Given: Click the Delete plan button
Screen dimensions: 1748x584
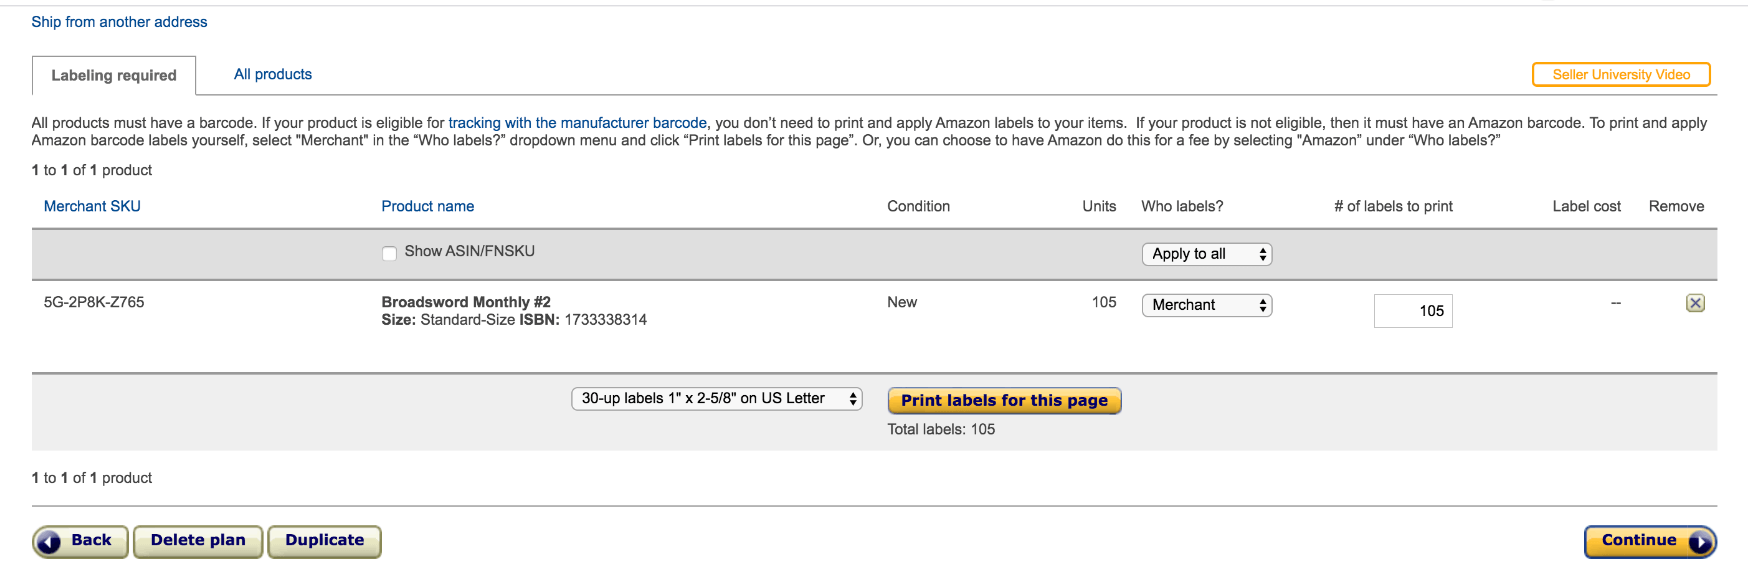Looking at the screenshot, I should pos(198,541).
